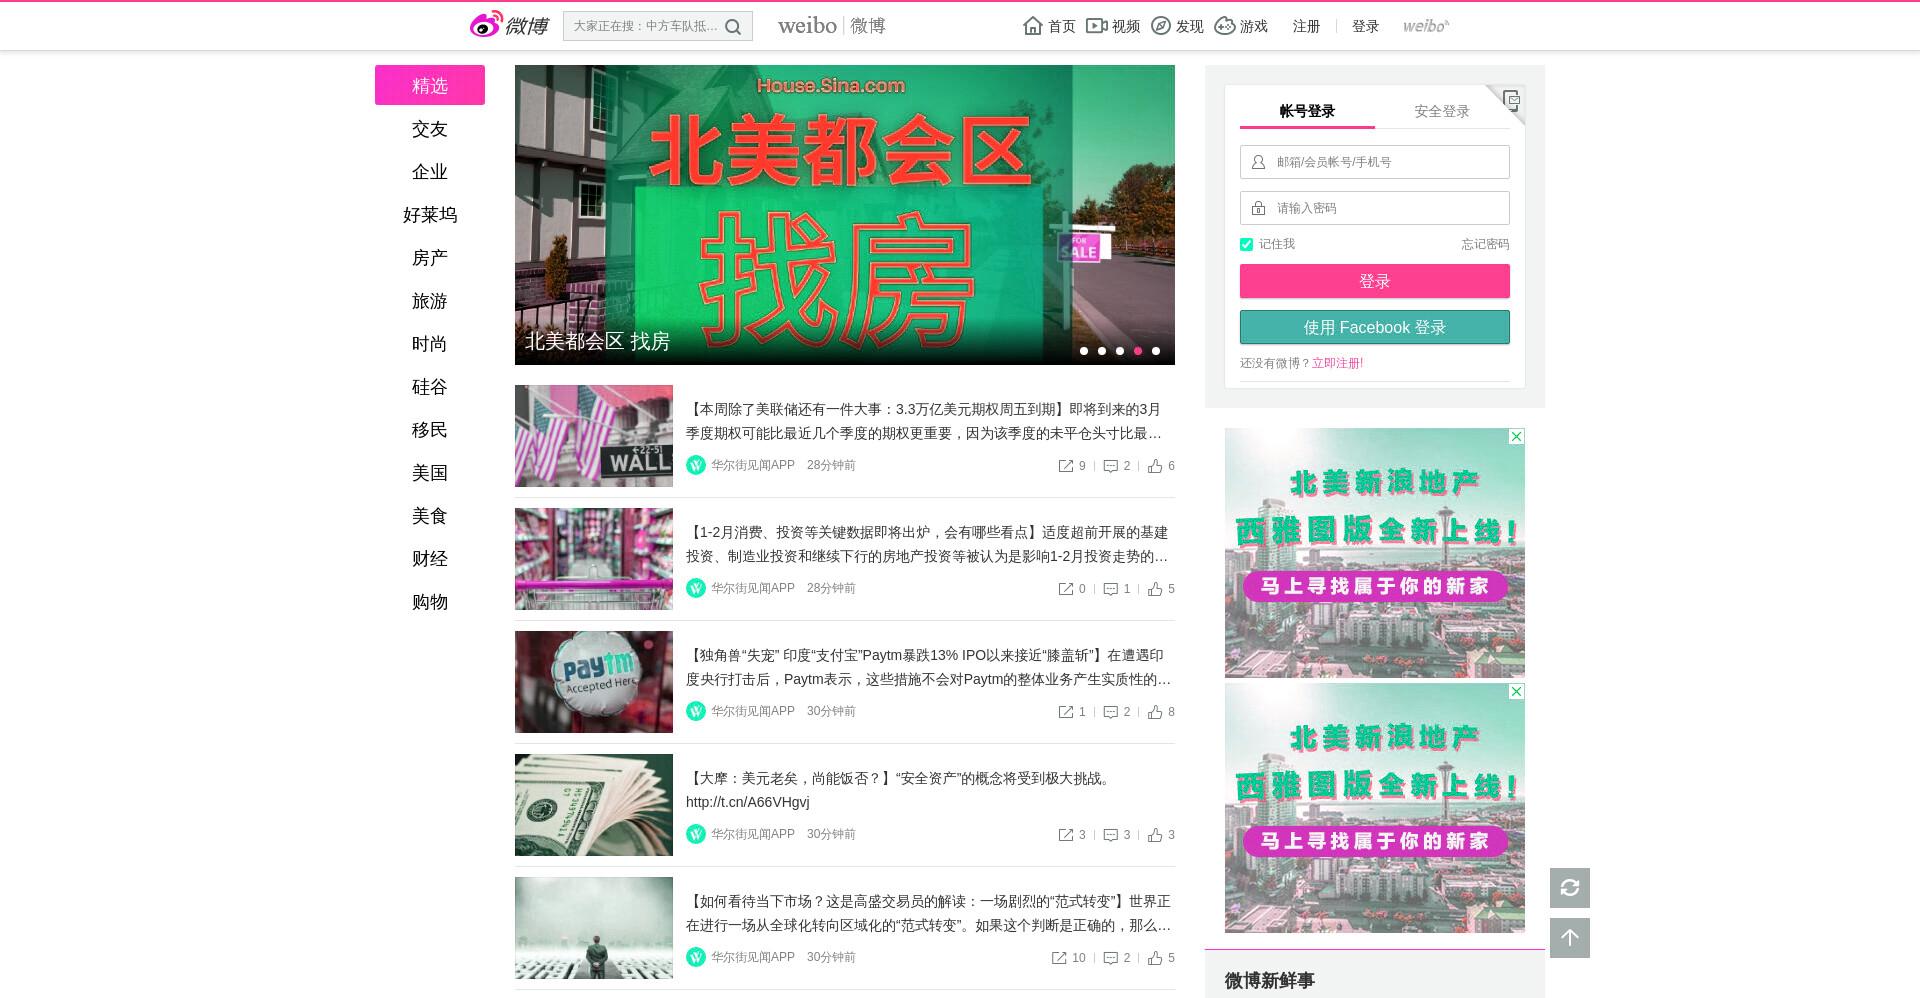The image size is (1920, 998).
Task: Click comment icon on 大摩美元 post
Action: [1110, 835]
